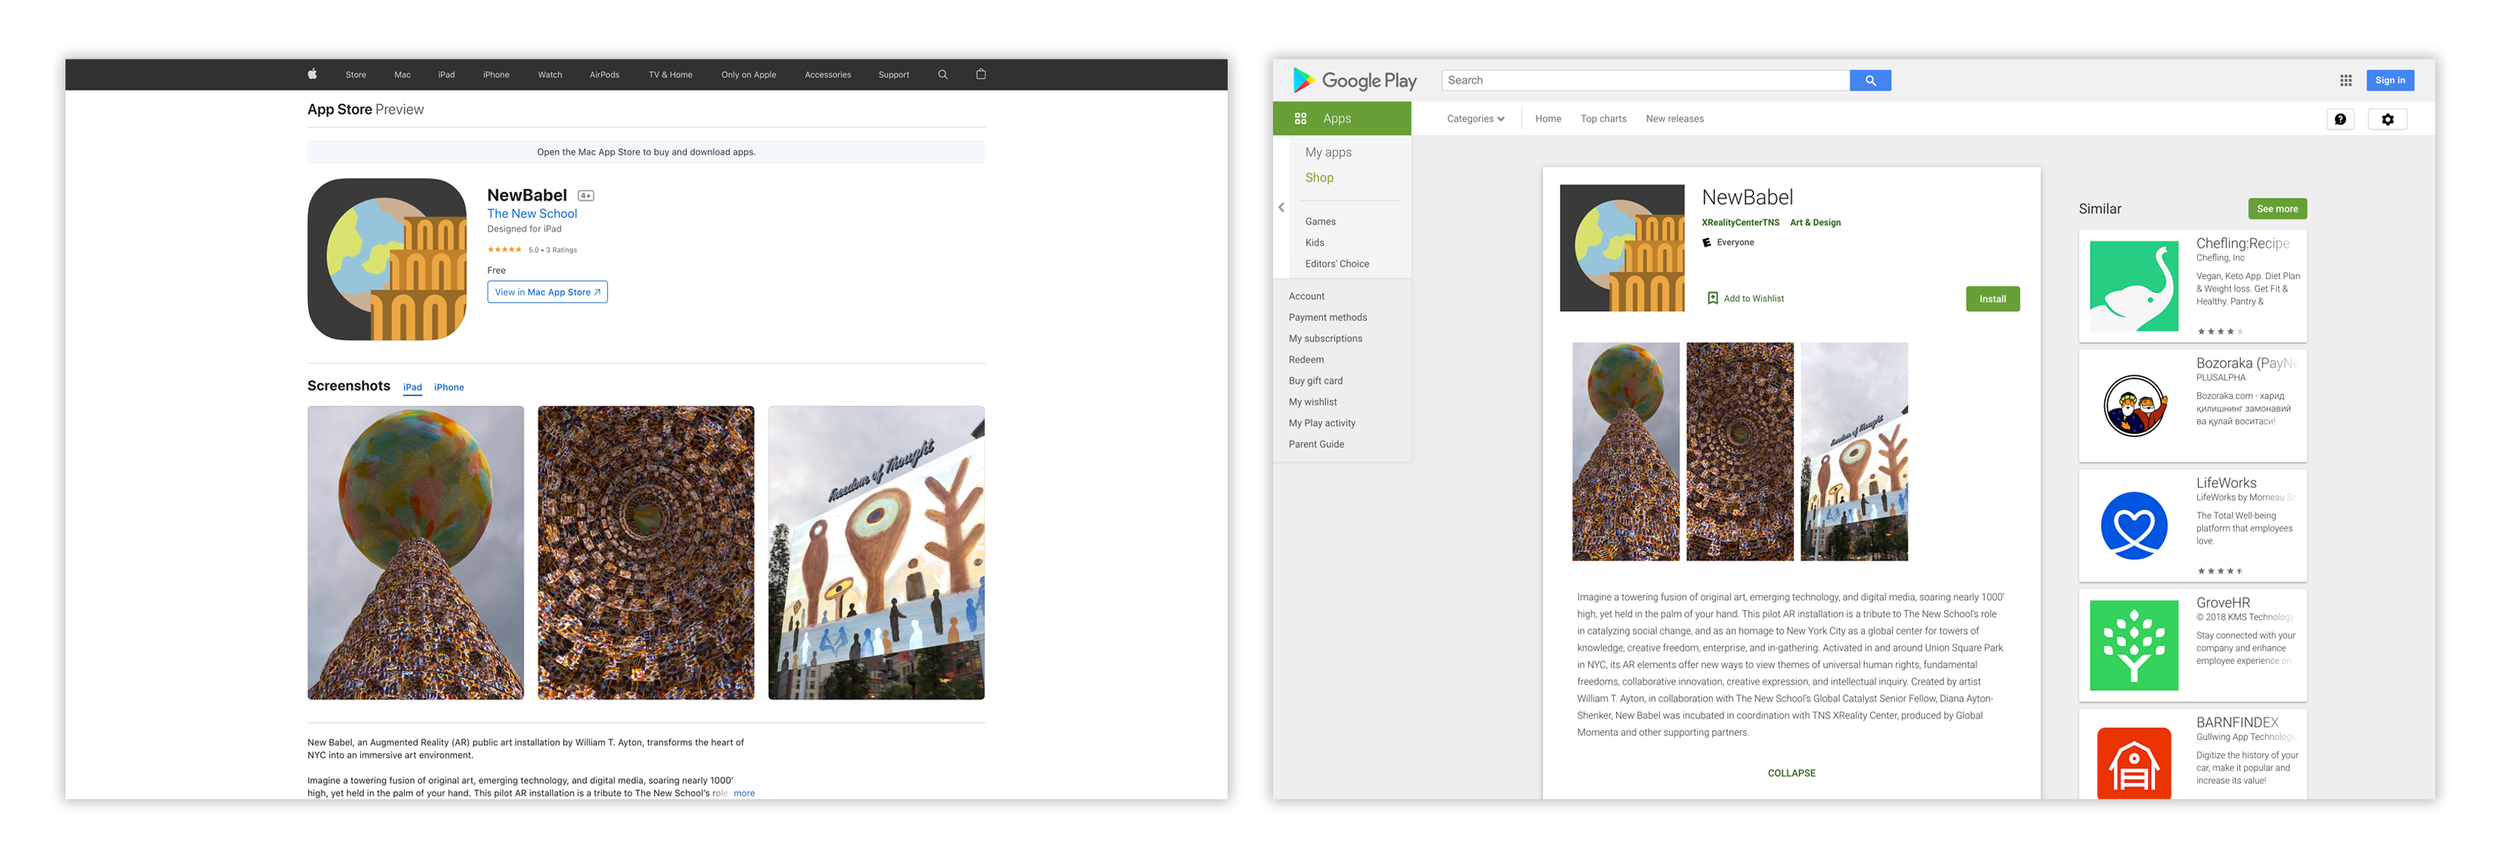Screen dimensions: 2500x868
Task: Open Parent Guide in sidebar
Action: pyautogui.click(x=1316, y=444)
